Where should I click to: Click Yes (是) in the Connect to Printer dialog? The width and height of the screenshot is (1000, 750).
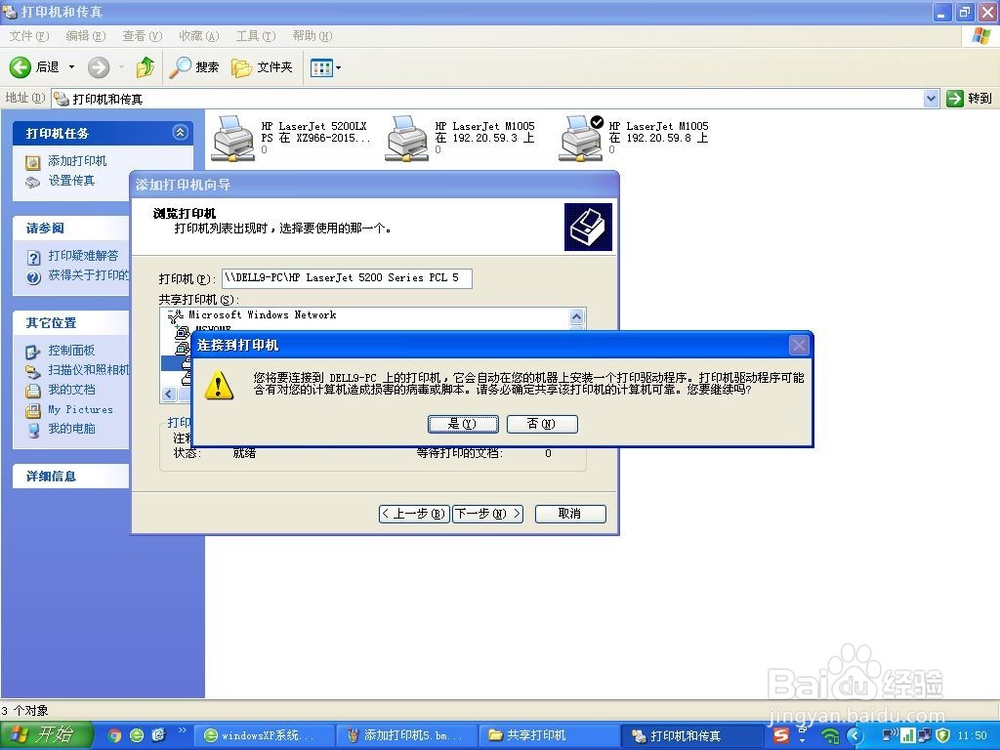coord(463,424)
